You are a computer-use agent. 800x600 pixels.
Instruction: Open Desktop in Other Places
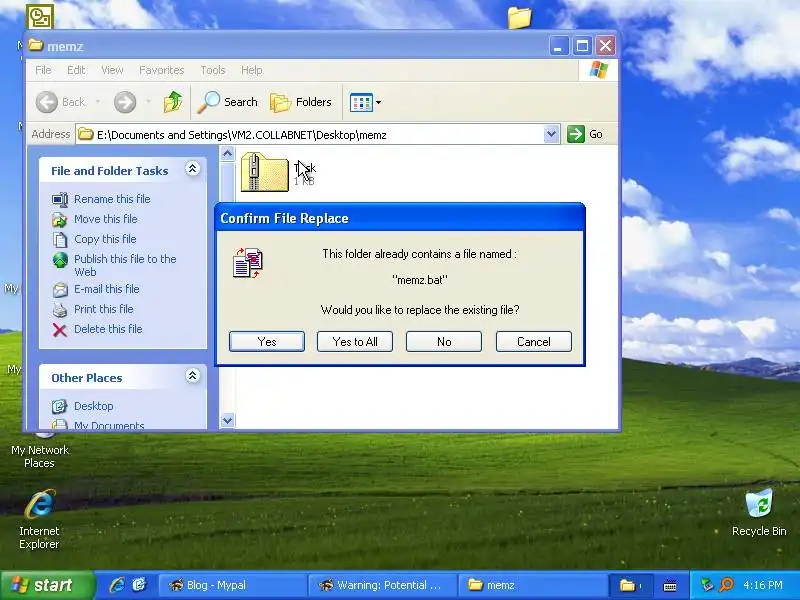[93, 406]
